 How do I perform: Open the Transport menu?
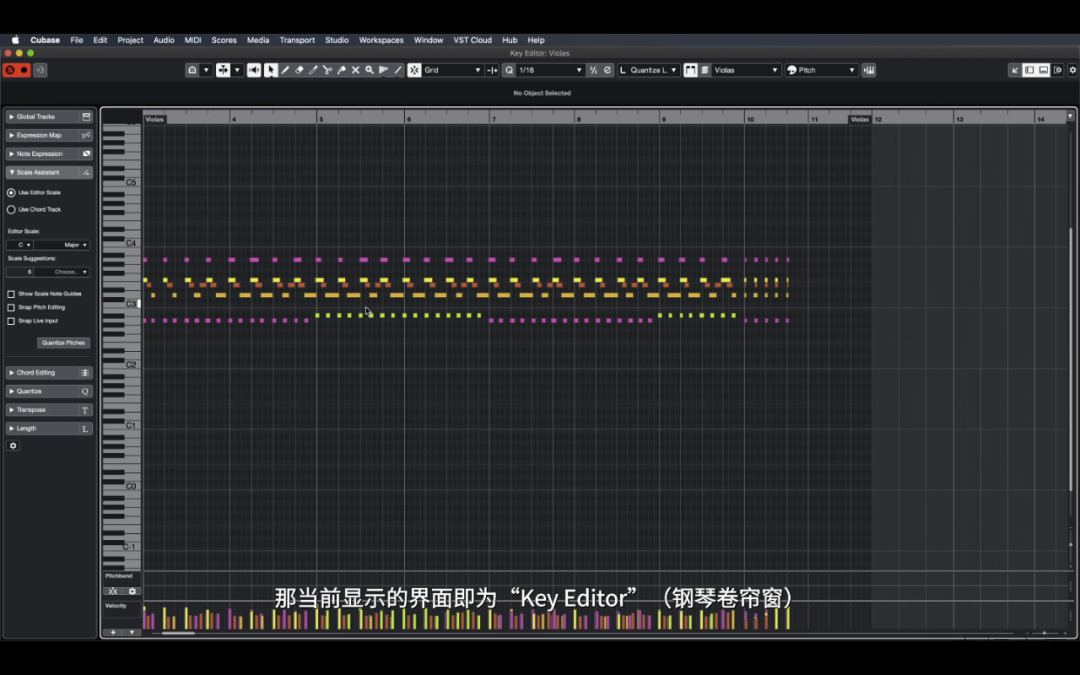[297, 40]
